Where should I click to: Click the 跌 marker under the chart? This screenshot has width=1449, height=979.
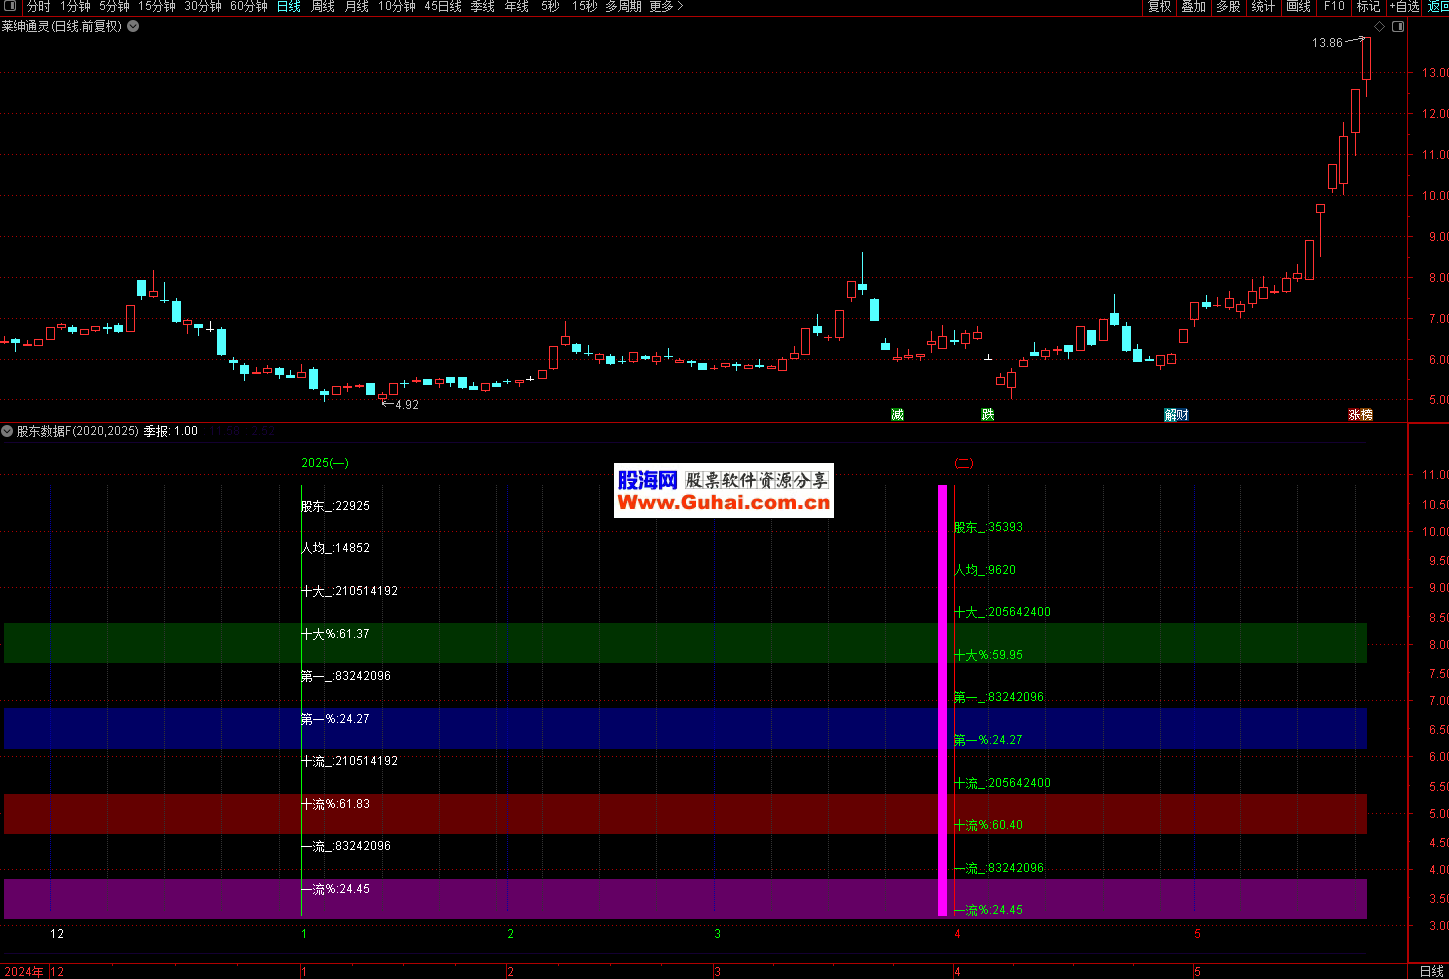[987, 414]
